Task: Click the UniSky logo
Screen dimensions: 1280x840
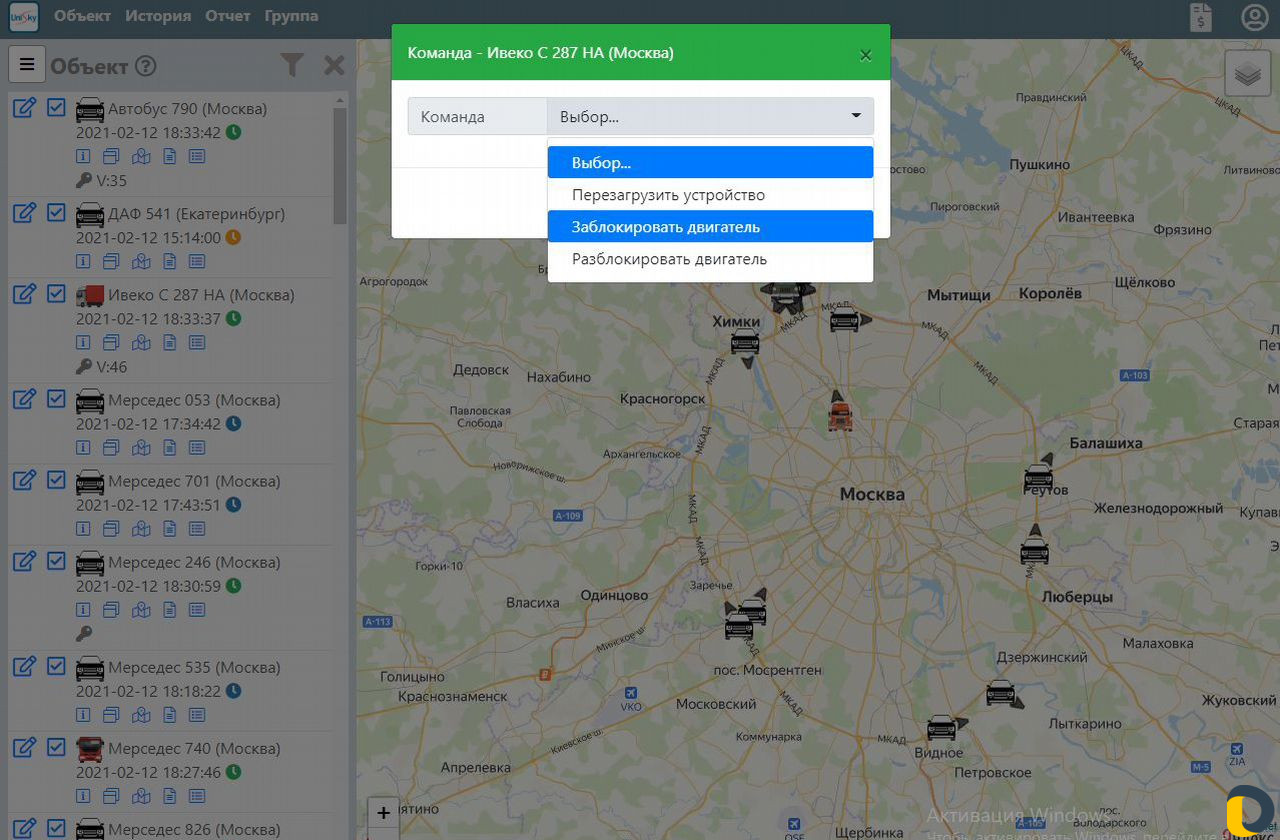Action: 23,17
